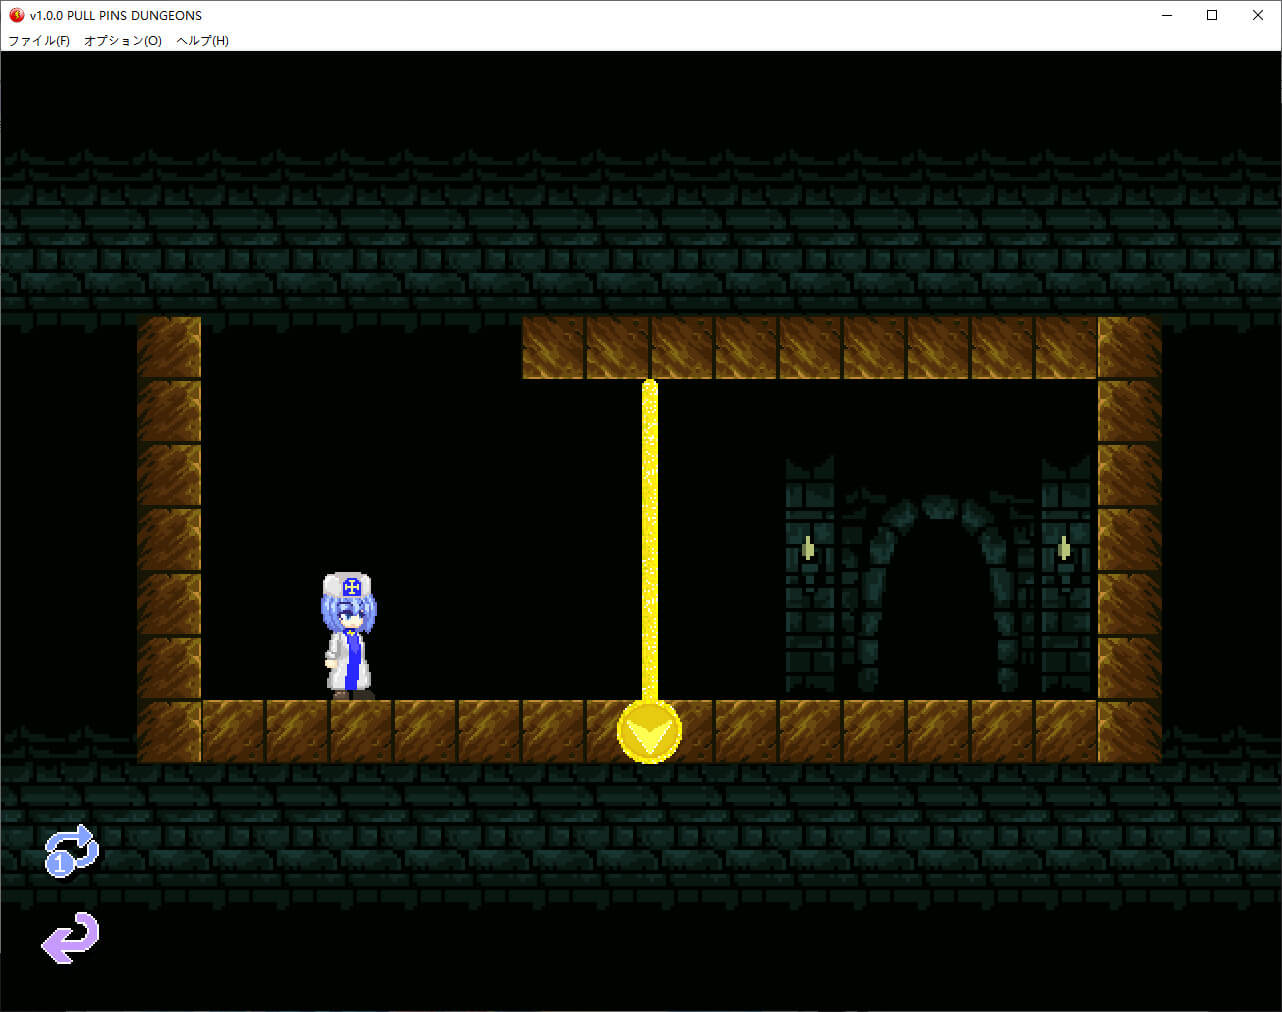The height and width of the screenshot is (1012, 1282).
Task: Open the ファイル(F) menu
Action: pos(39,41)
